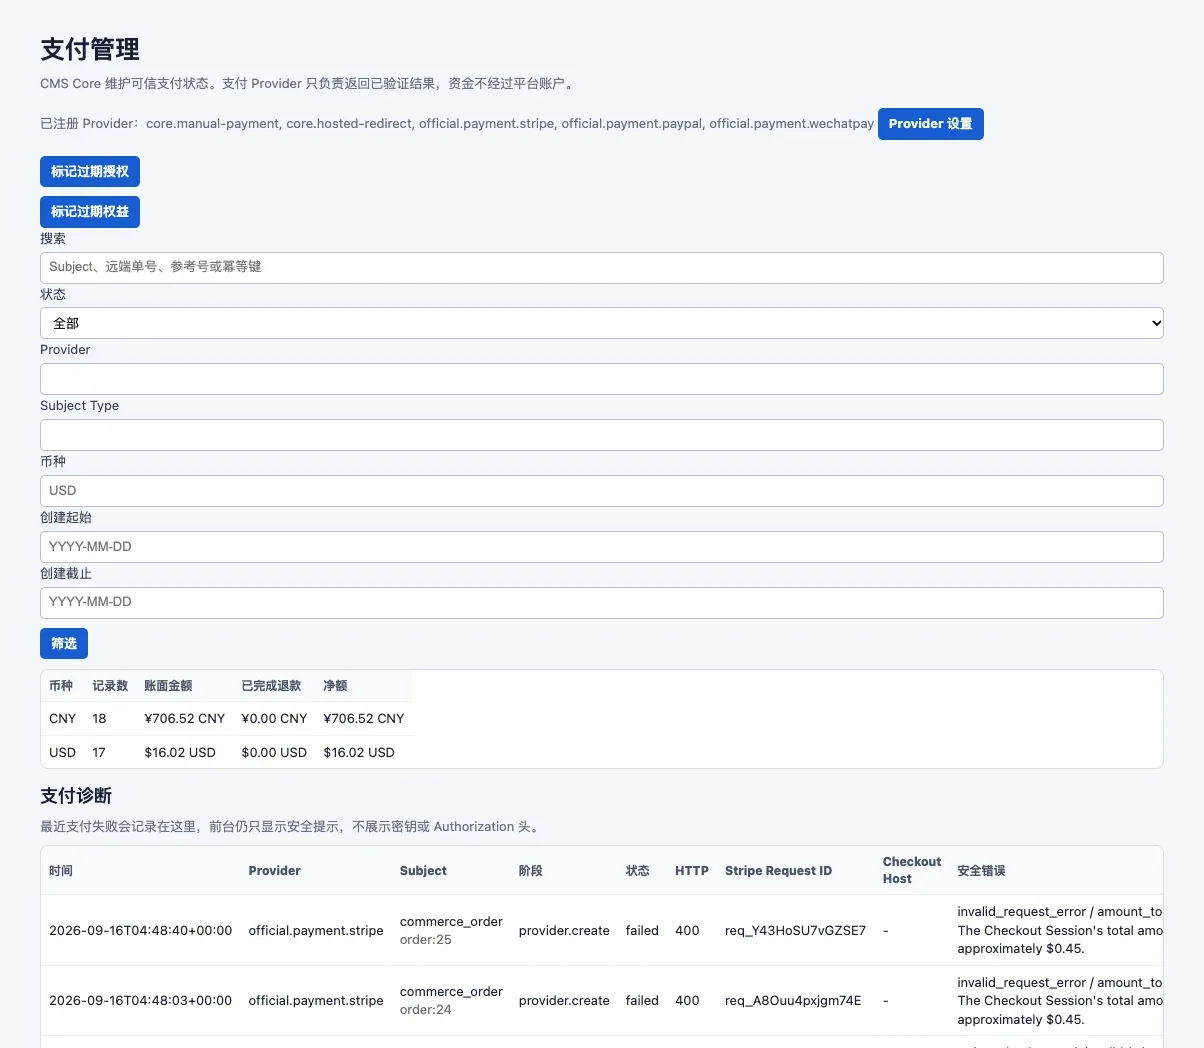Apply filters with the 筛选 button
The image size is (1204, 1048).
(64, 644)
